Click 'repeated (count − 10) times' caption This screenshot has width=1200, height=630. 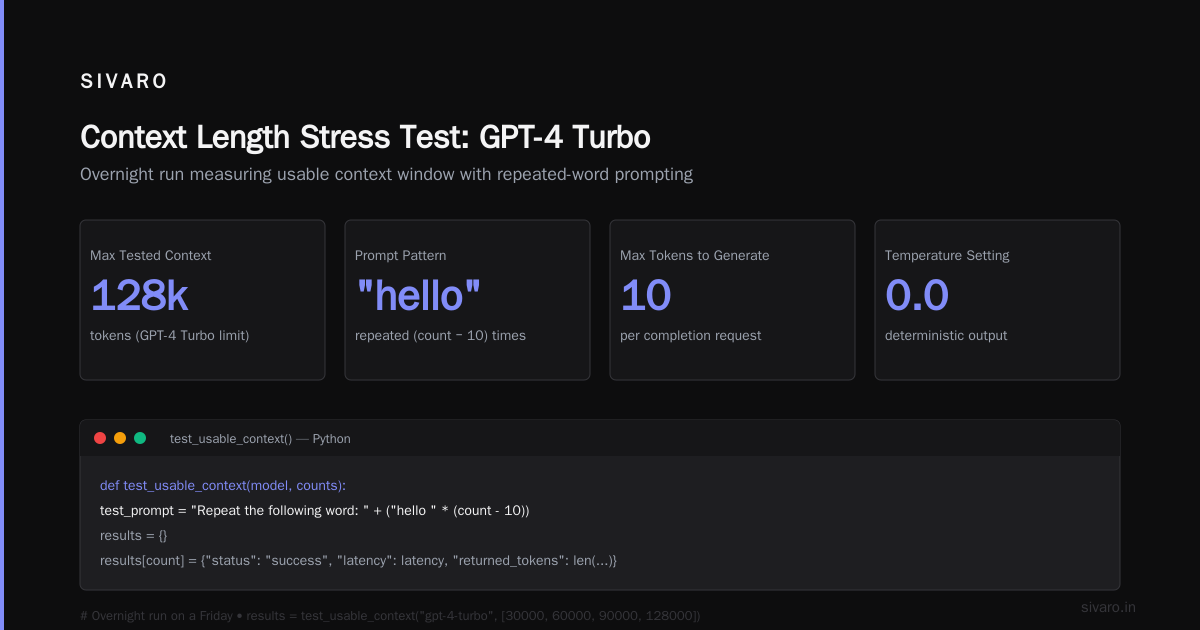point(440,335)
